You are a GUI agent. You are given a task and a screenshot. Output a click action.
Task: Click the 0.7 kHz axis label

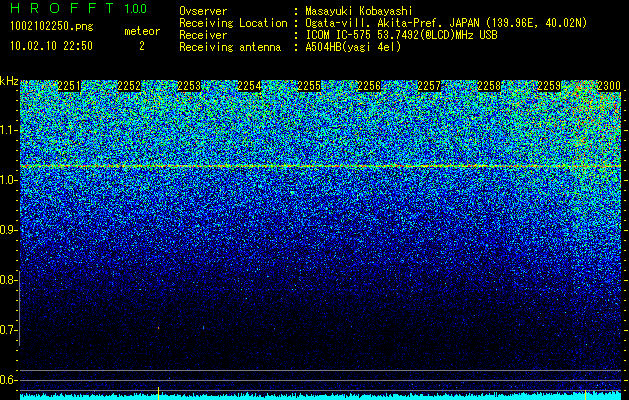point(9,330)
